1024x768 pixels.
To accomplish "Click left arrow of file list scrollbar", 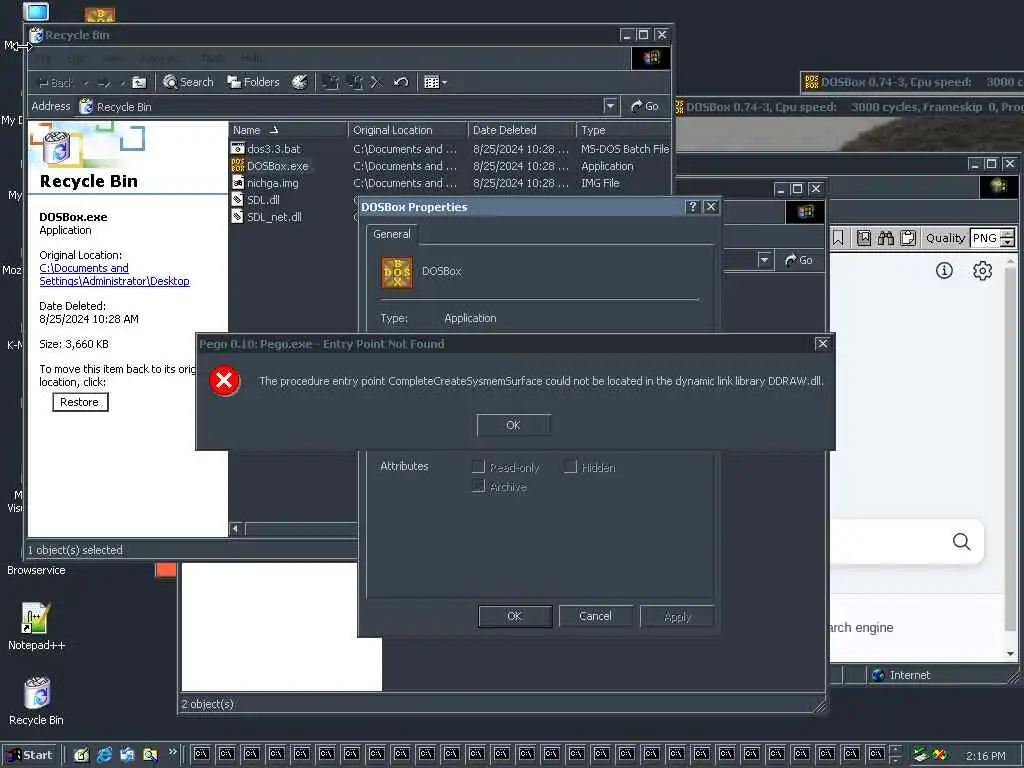I will point(236,528).
